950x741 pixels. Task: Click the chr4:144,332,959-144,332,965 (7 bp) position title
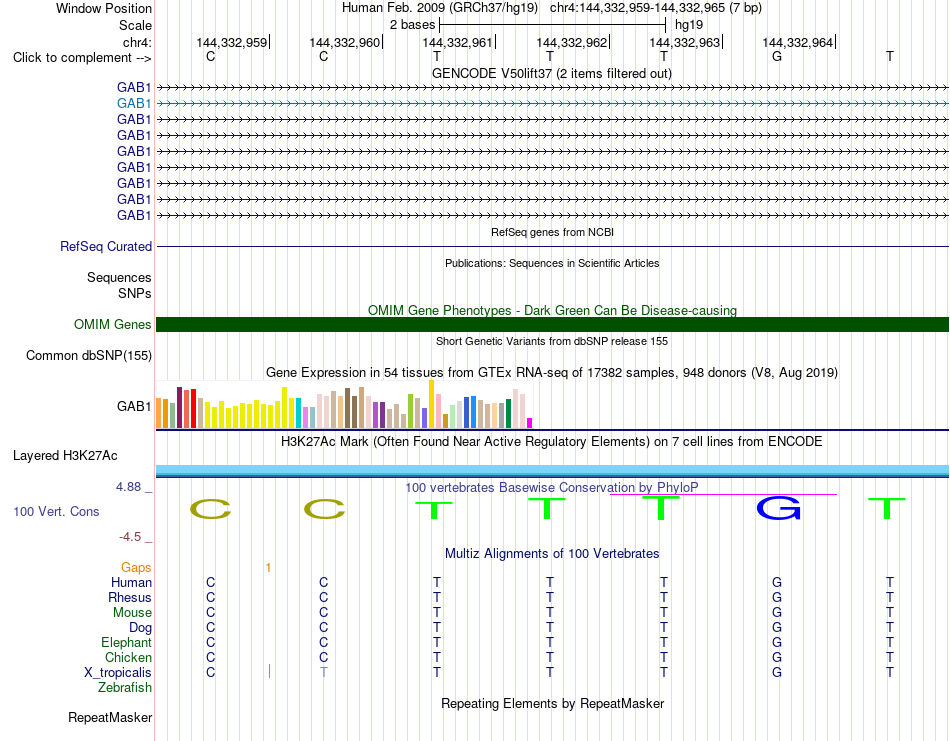point(656,8)
